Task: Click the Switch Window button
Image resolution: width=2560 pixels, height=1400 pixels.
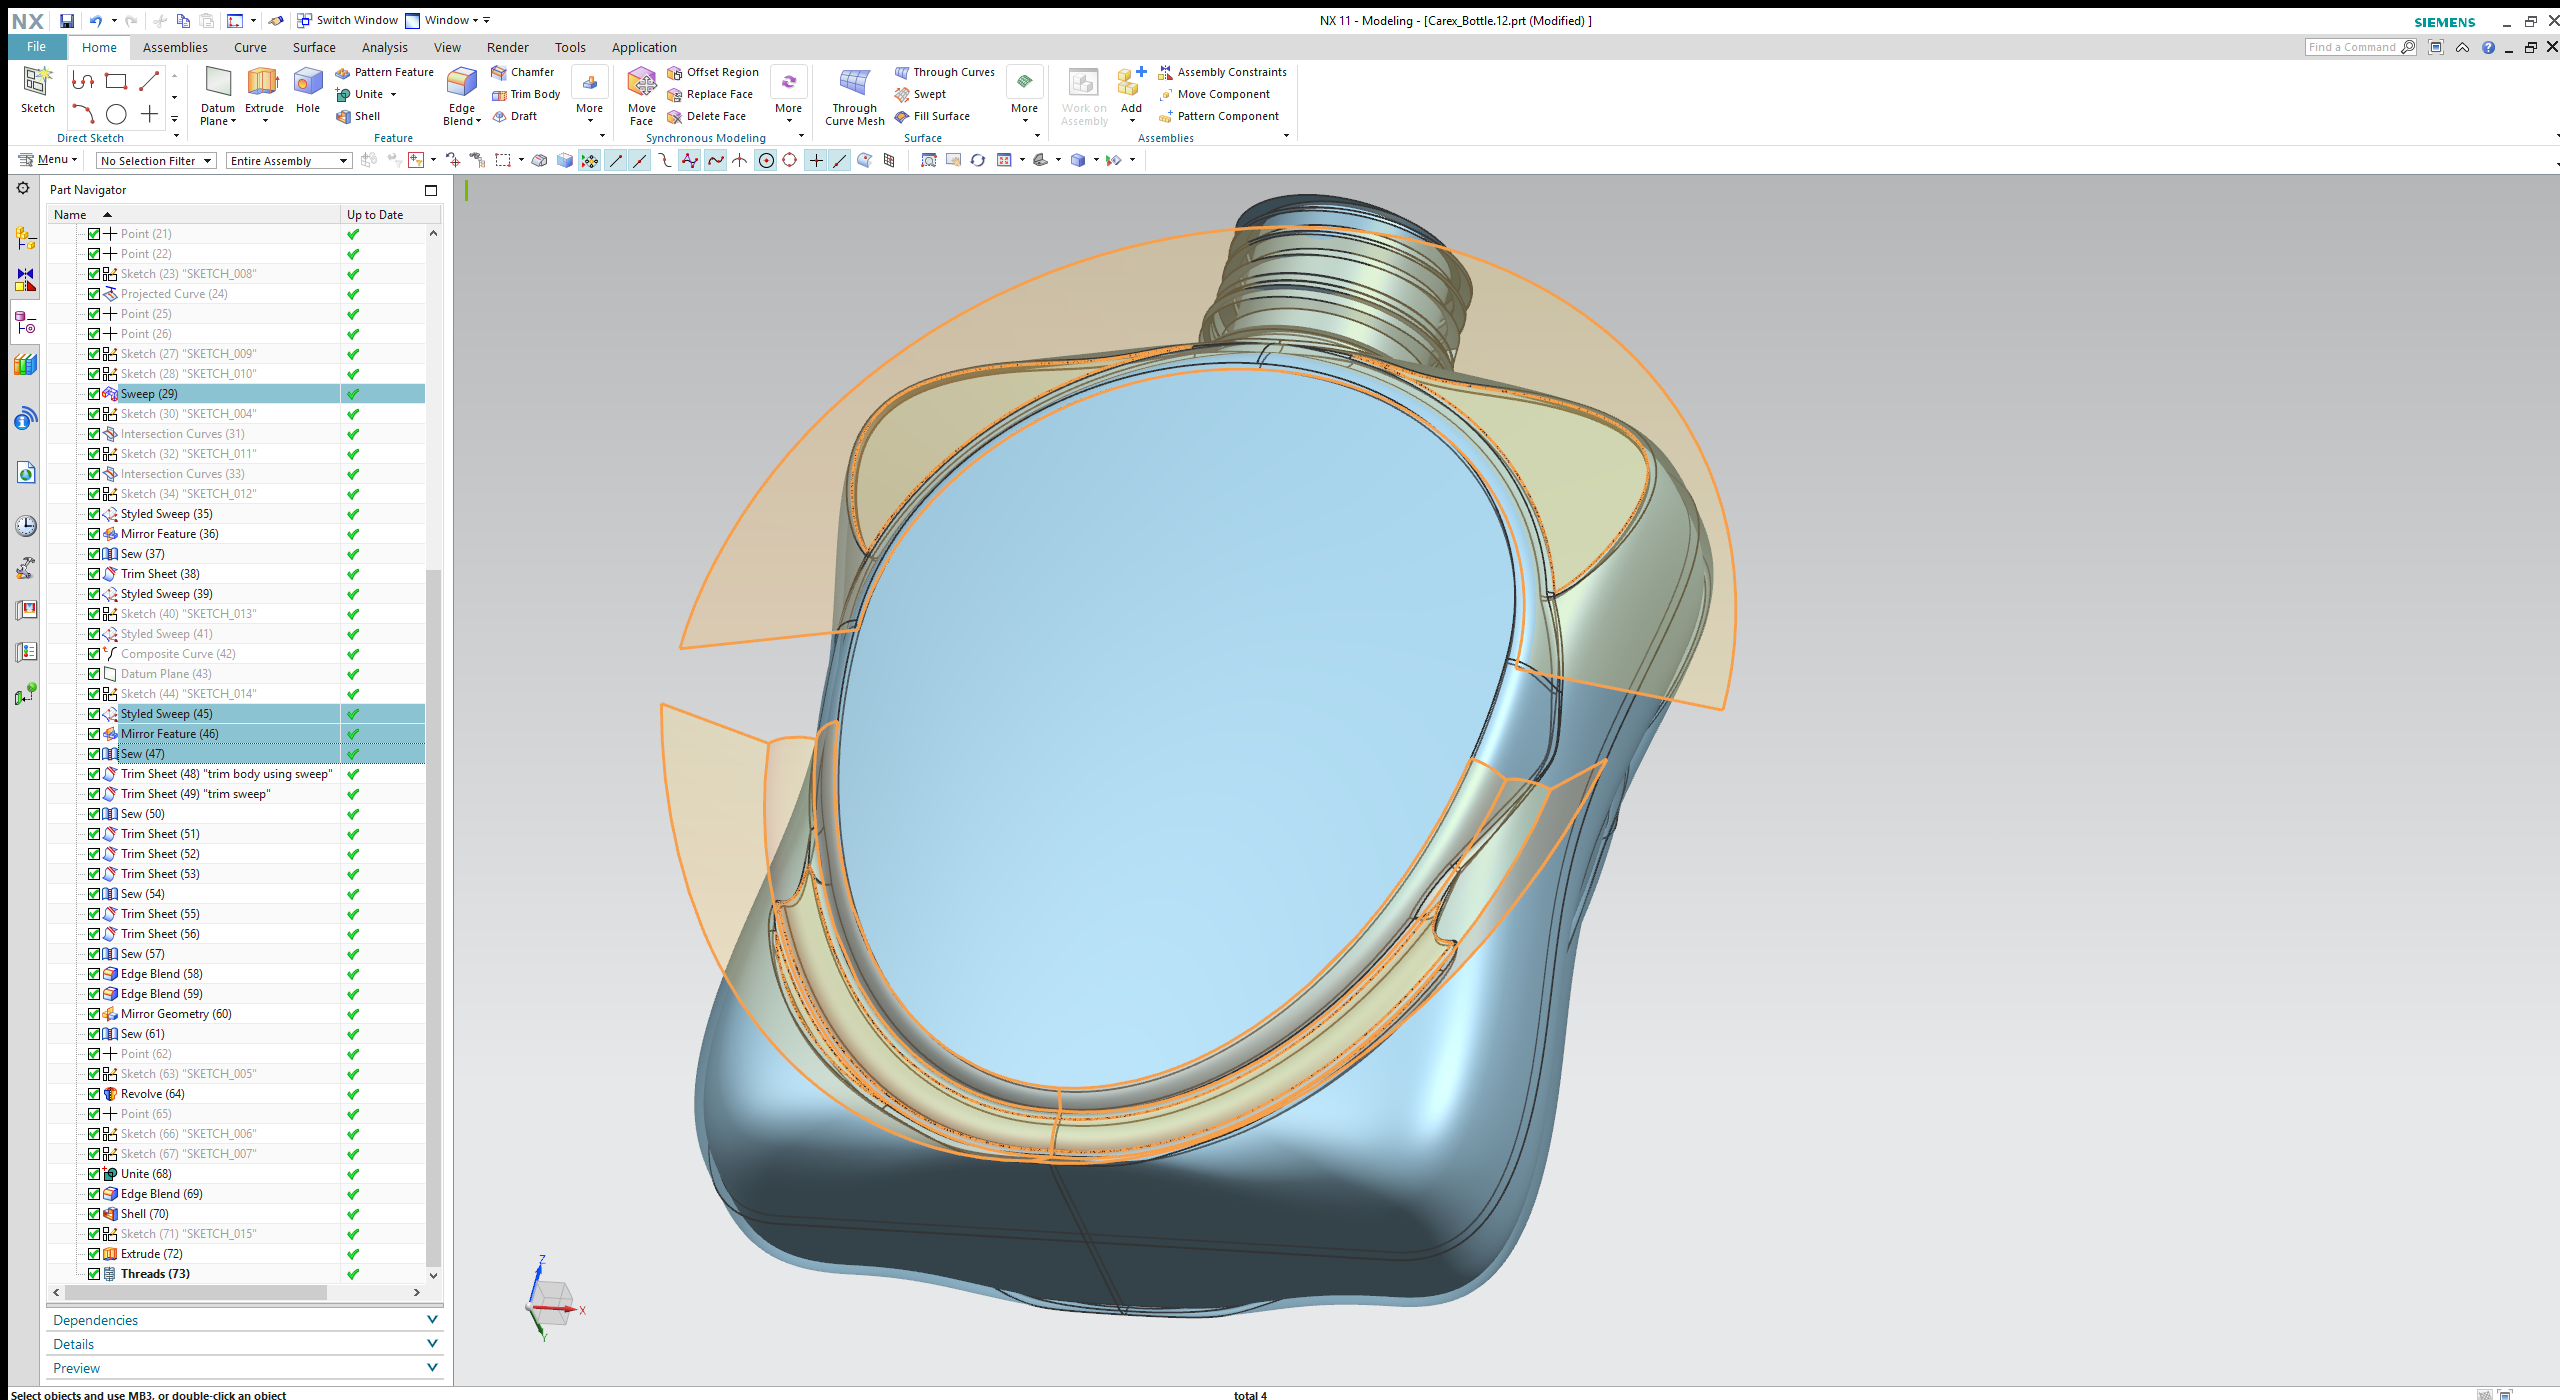Action: 347,20
